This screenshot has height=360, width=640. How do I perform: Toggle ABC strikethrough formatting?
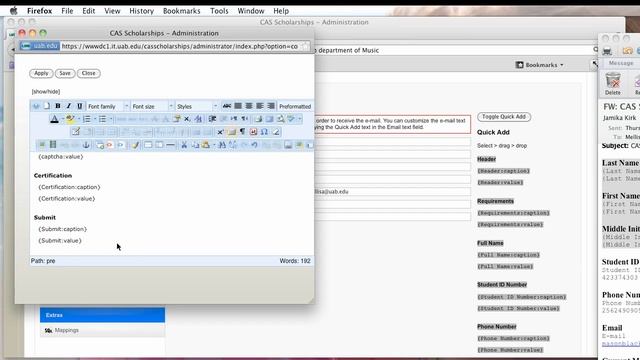(227, 106)
